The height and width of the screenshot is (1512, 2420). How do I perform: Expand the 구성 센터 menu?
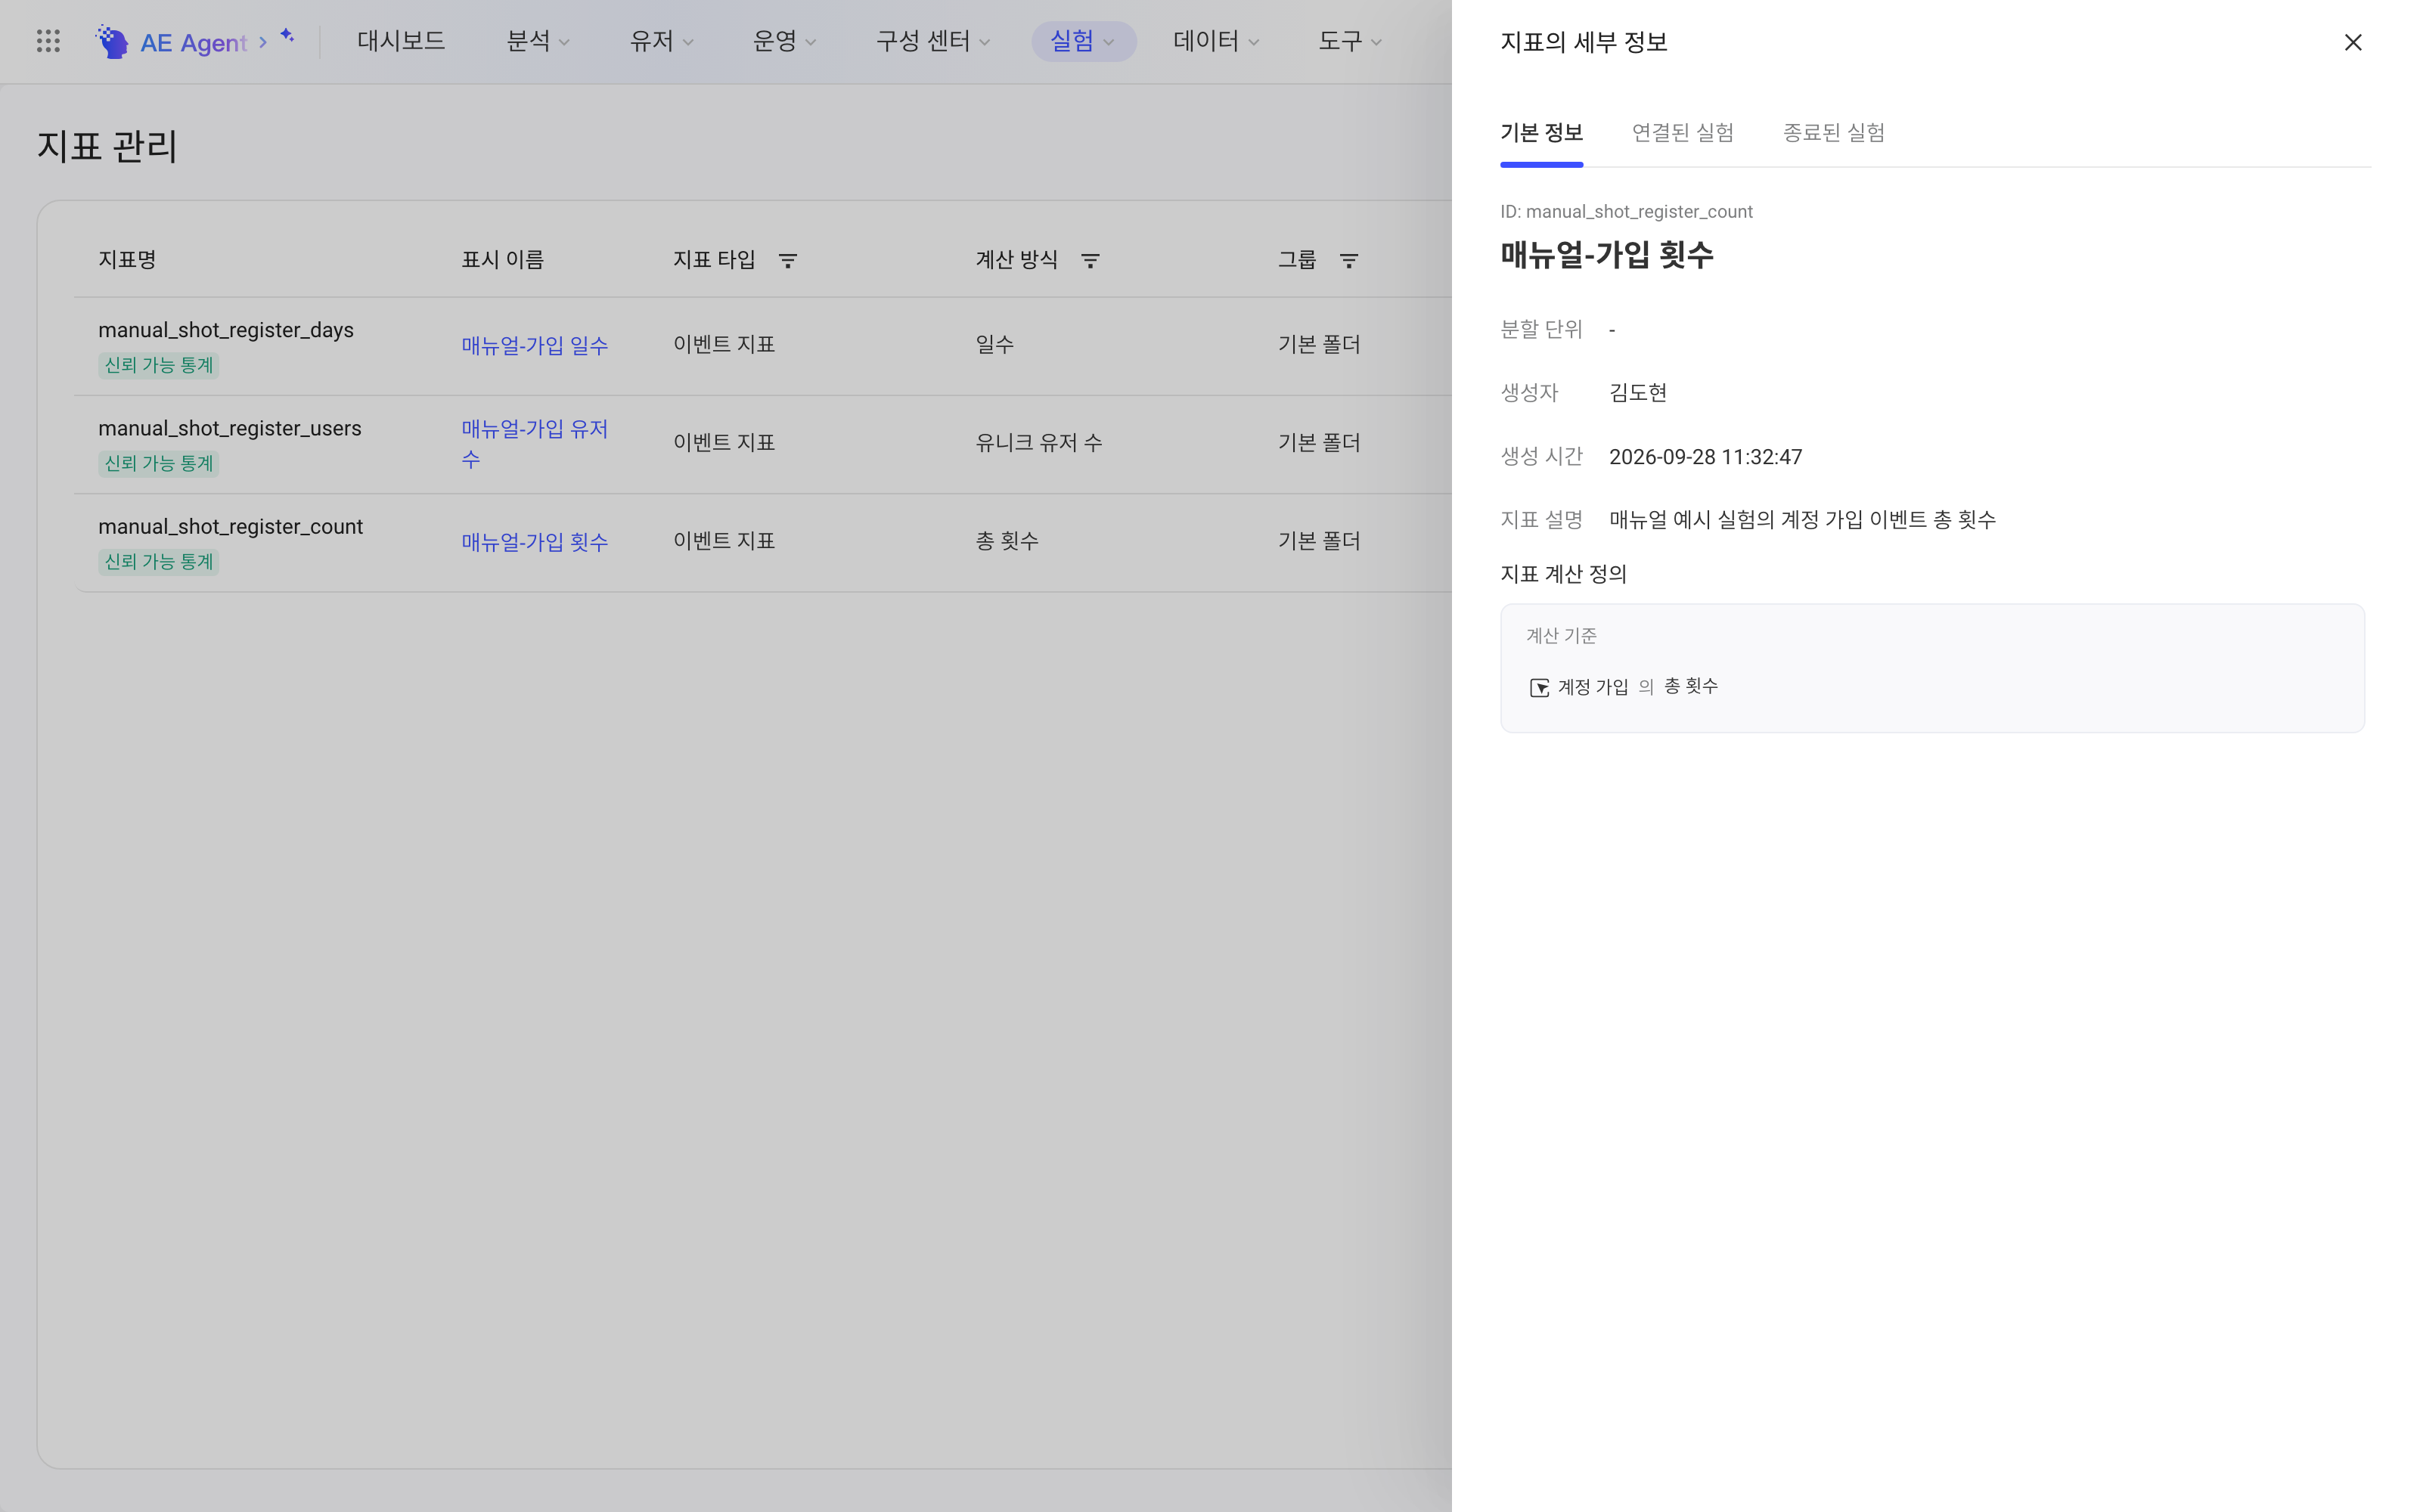(933, 41)
